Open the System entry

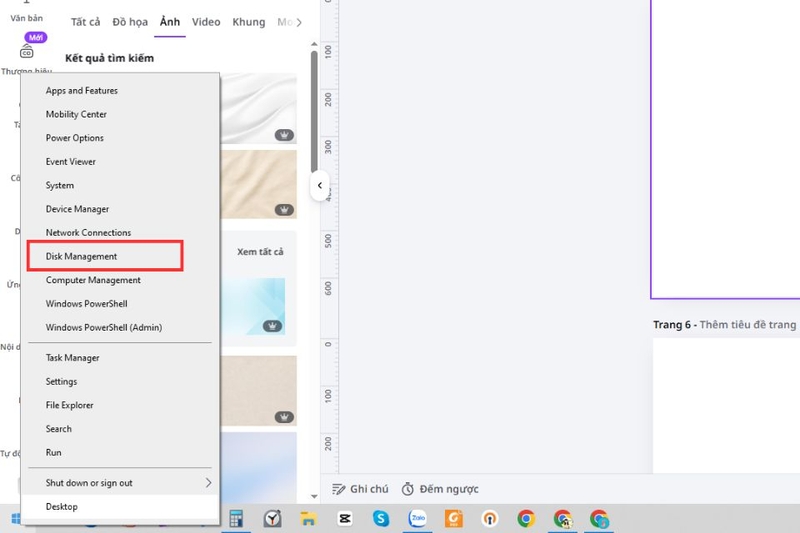pyautogui.click(x=60, y=185)
